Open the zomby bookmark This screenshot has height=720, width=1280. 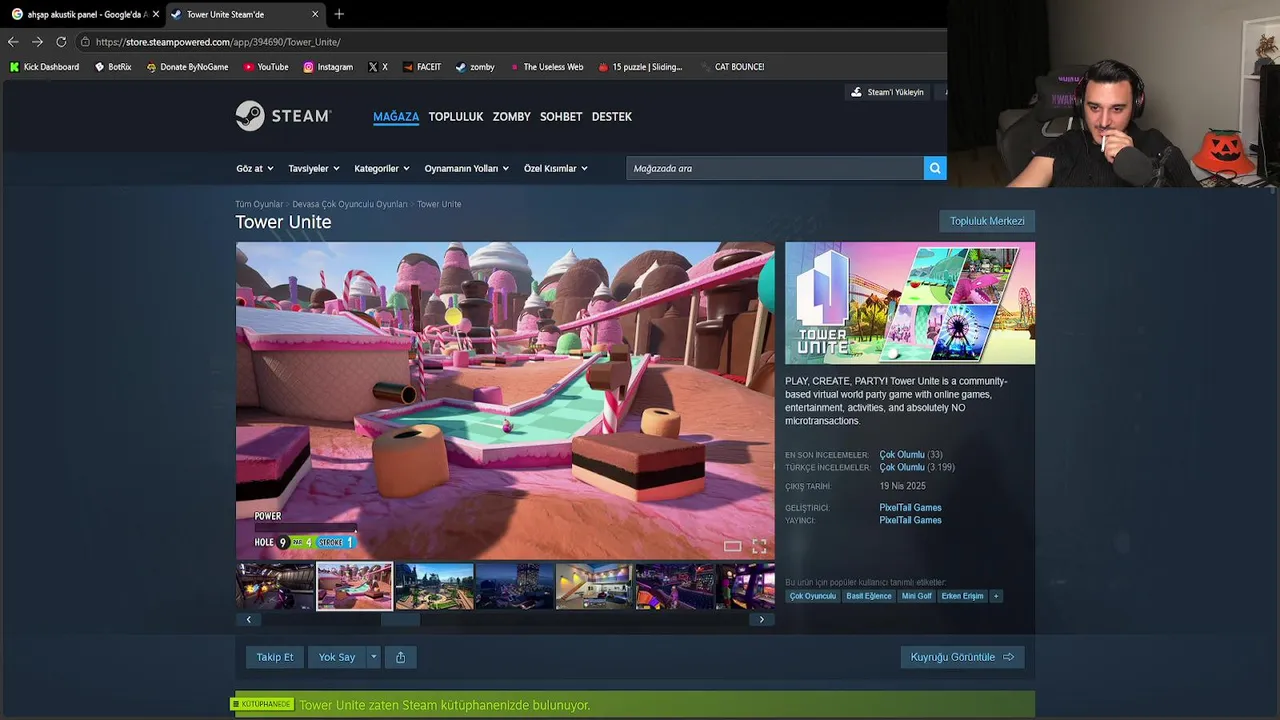[475, 67]
